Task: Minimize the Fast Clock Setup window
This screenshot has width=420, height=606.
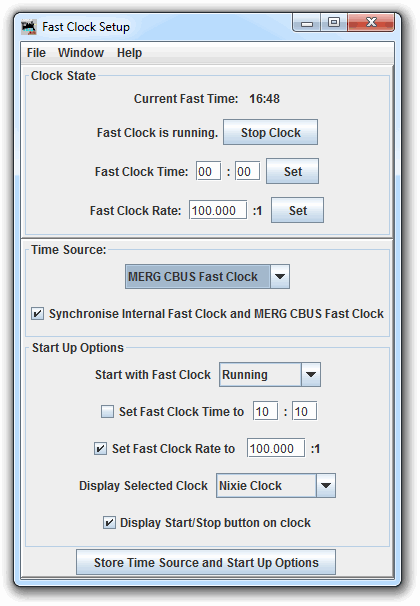Action: pos(307,23)
